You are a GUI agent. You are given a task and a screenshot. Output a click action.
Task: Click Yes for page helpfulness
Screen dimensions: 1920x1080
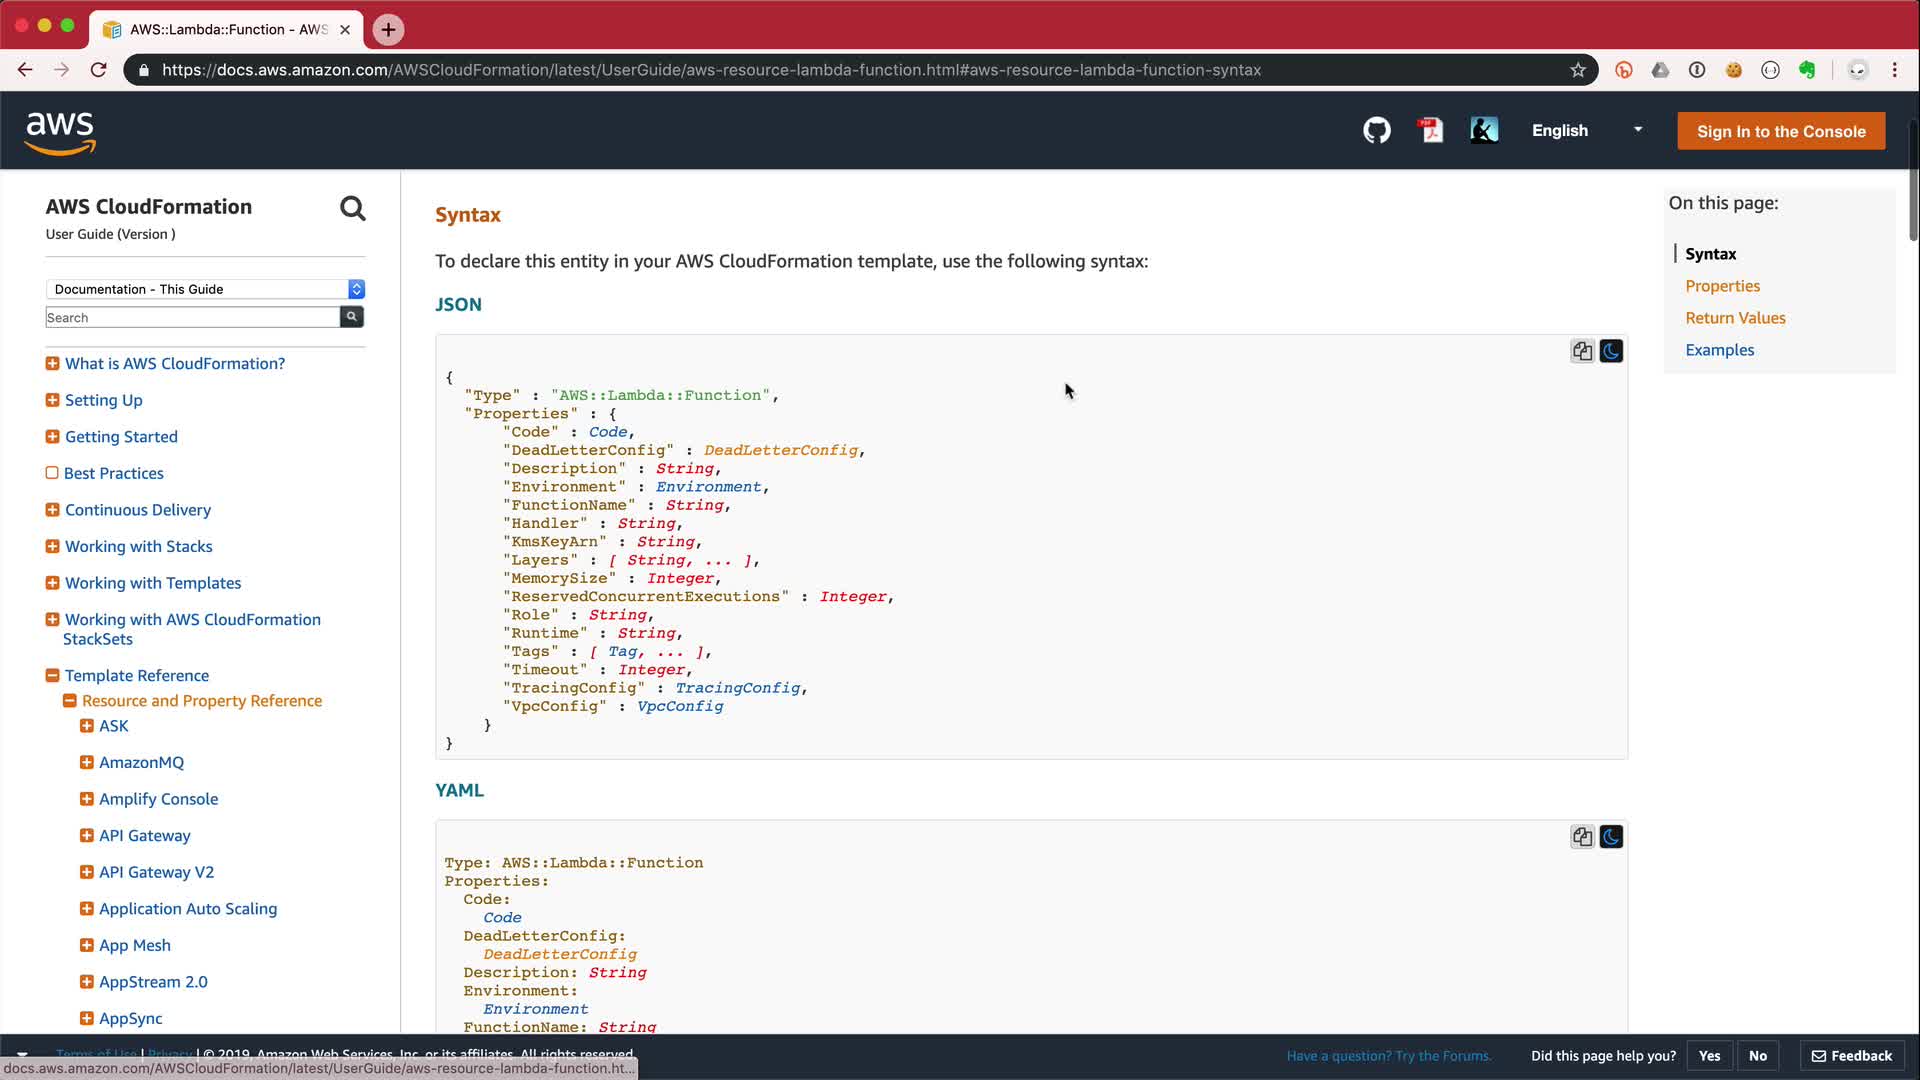point(1709,1056)
